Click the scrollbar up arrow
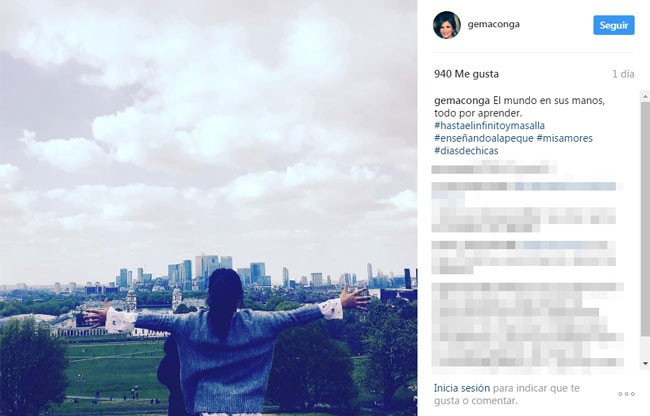This screenshot has width=650, height=416. point(645,96)
